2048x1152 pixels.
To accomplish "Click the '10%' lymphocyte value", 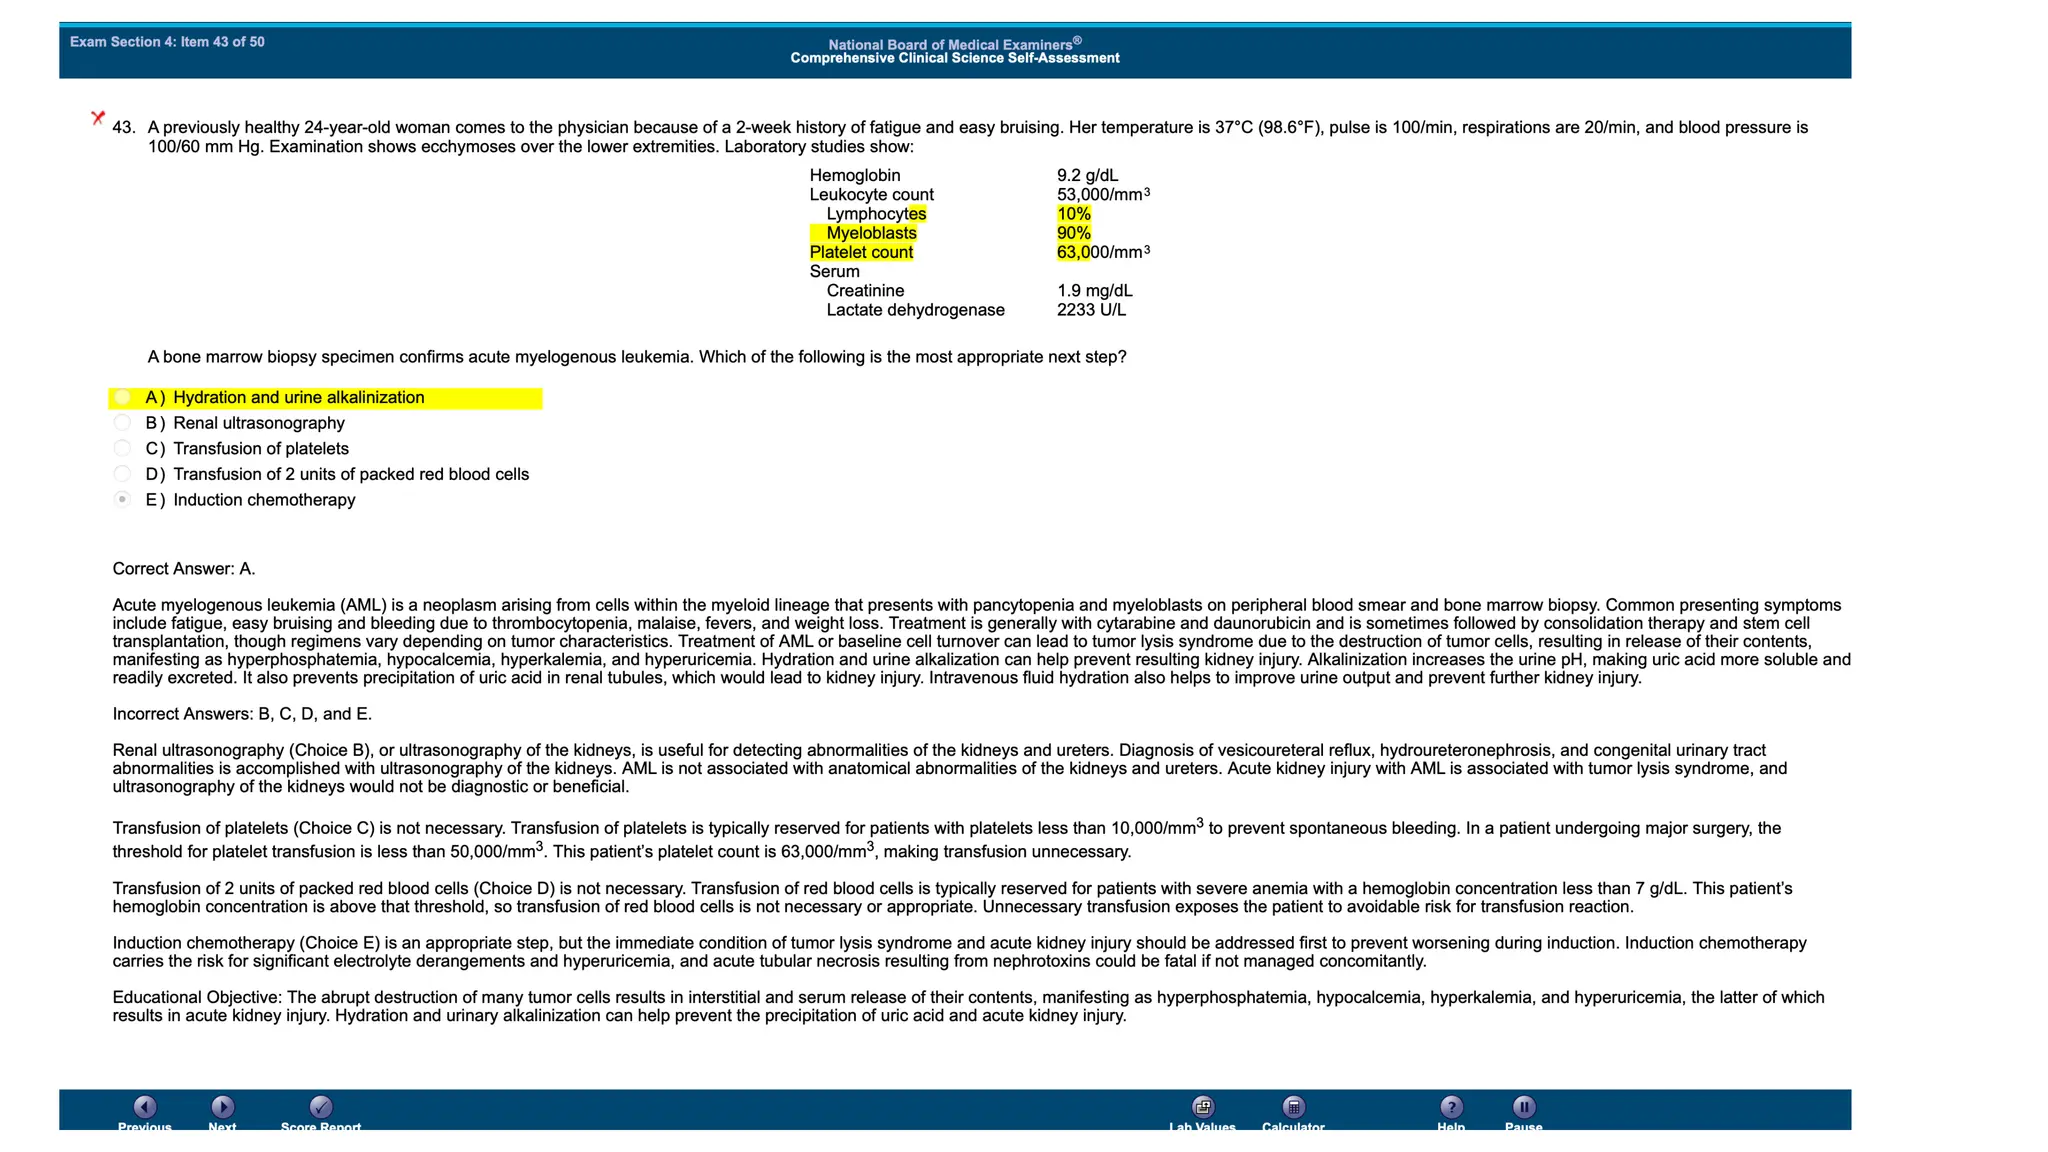I will point(1074,214).
